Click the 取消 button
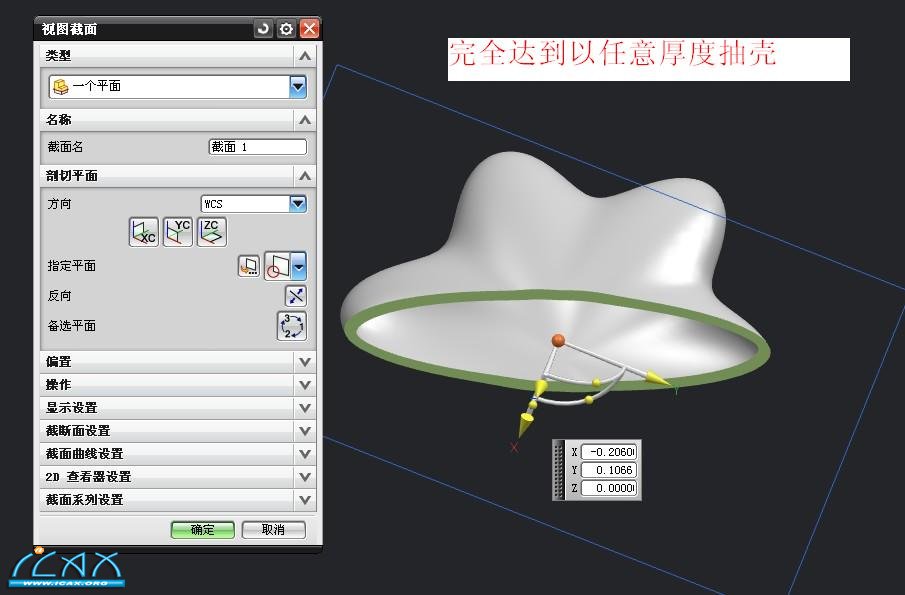The height and width of the screenshot is (595, 905). coord(273,530)
